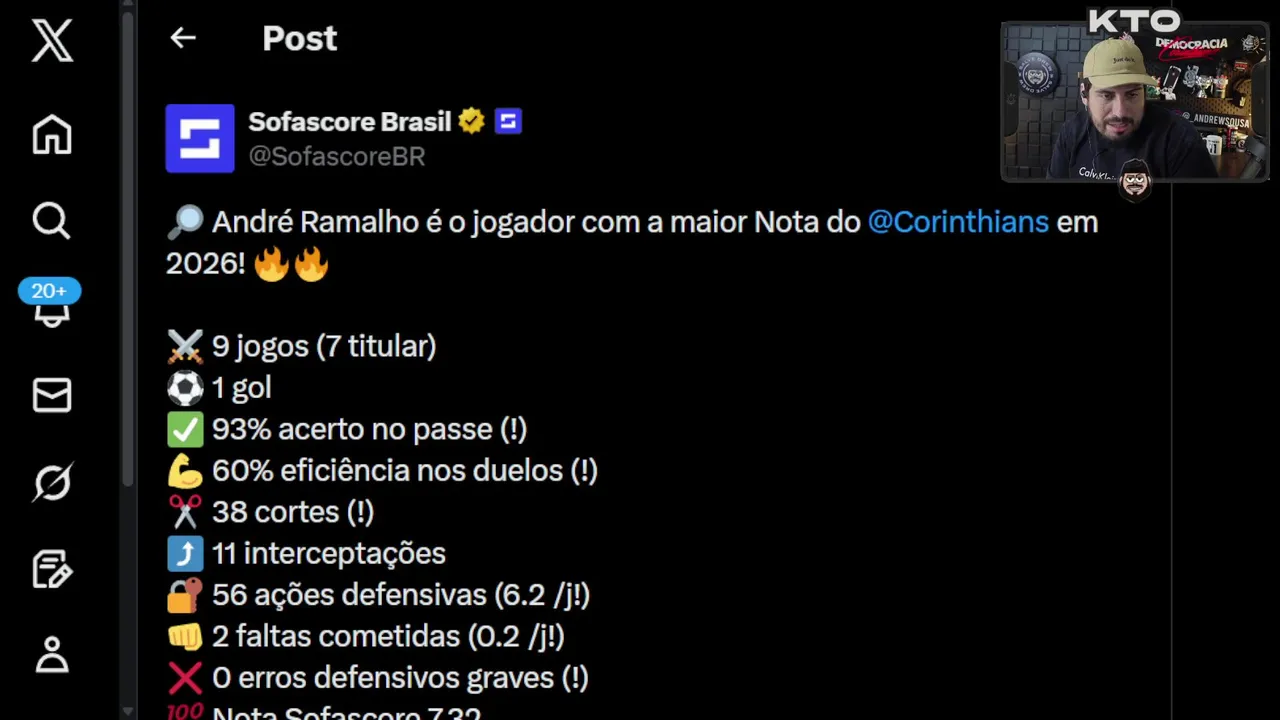Go back using the left arrow
This screenshot has width=1280, height=720.
183,38
